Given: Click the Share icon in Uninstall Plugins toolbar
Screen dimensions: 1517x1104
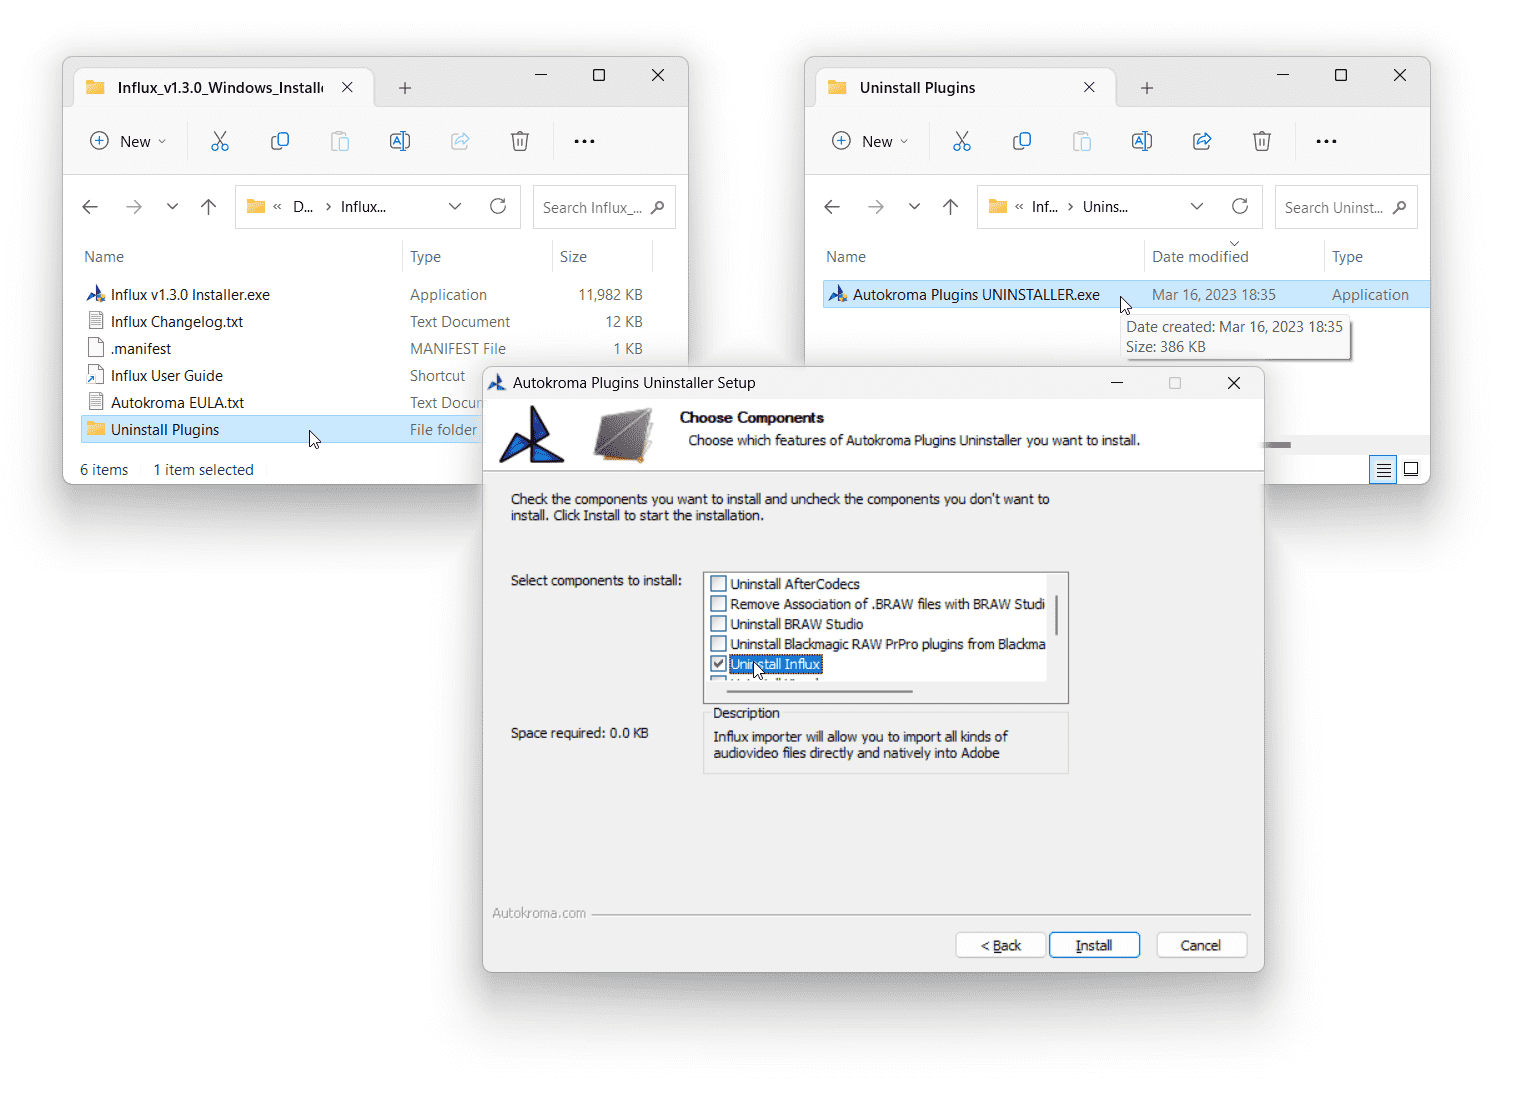Looking at the screenshot, I should (x=1202, y=141).
